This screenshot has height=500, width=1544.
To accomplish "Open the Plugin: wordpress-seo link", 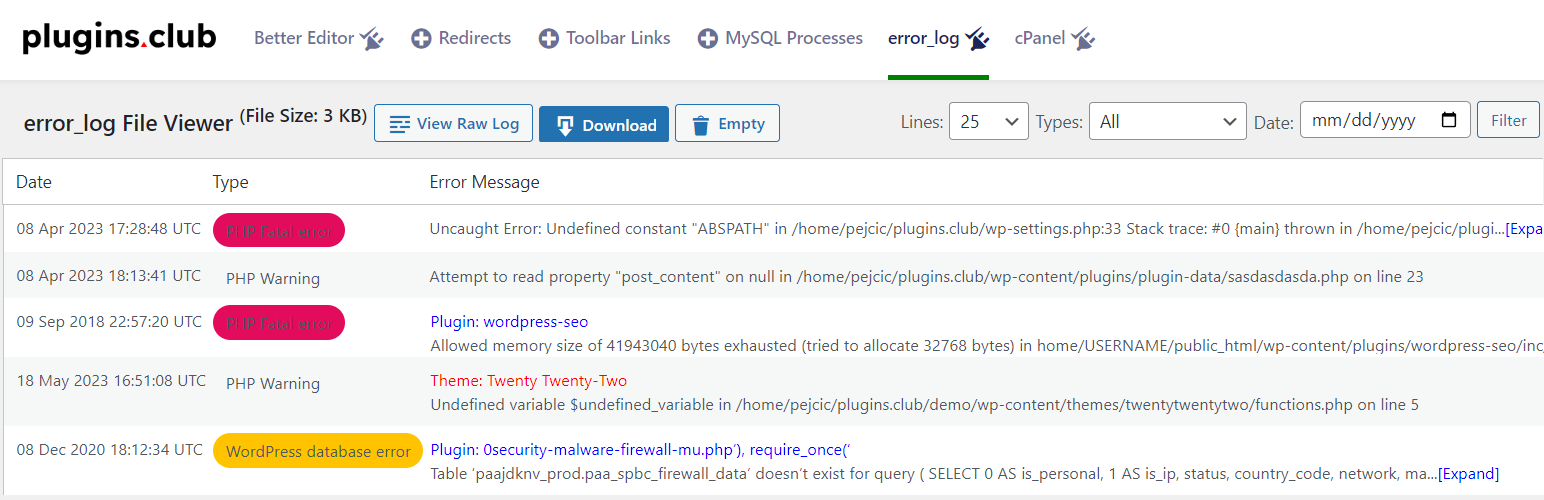I will (x=509, y=322).
